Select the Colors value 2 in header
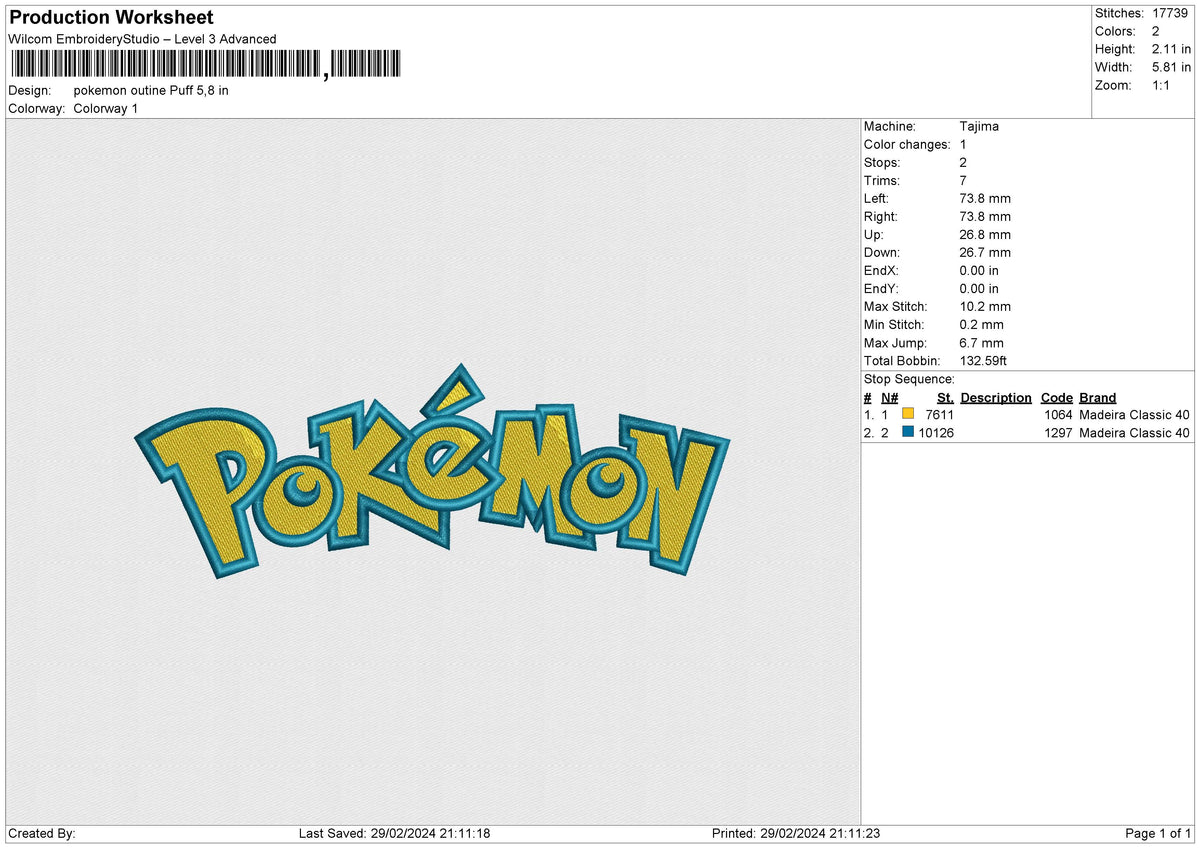 pyautogui.click(x=1155, y=31)
